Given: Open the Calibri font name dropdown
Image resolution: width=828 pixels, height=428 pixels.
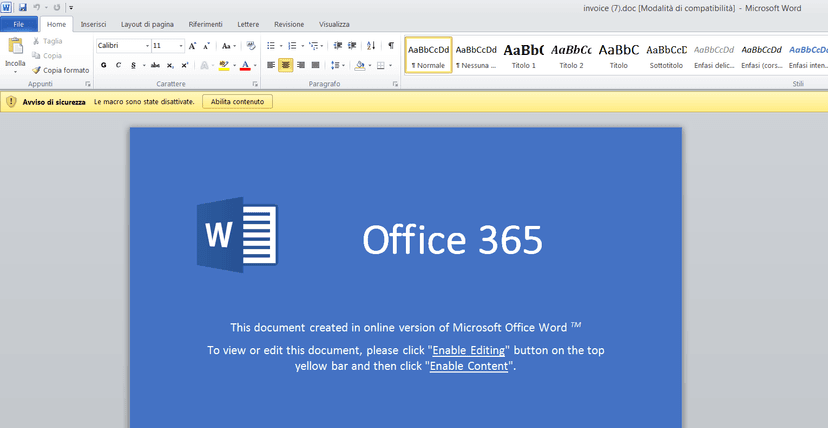Looking at the screenshot, I should click(x=147, y=46).
